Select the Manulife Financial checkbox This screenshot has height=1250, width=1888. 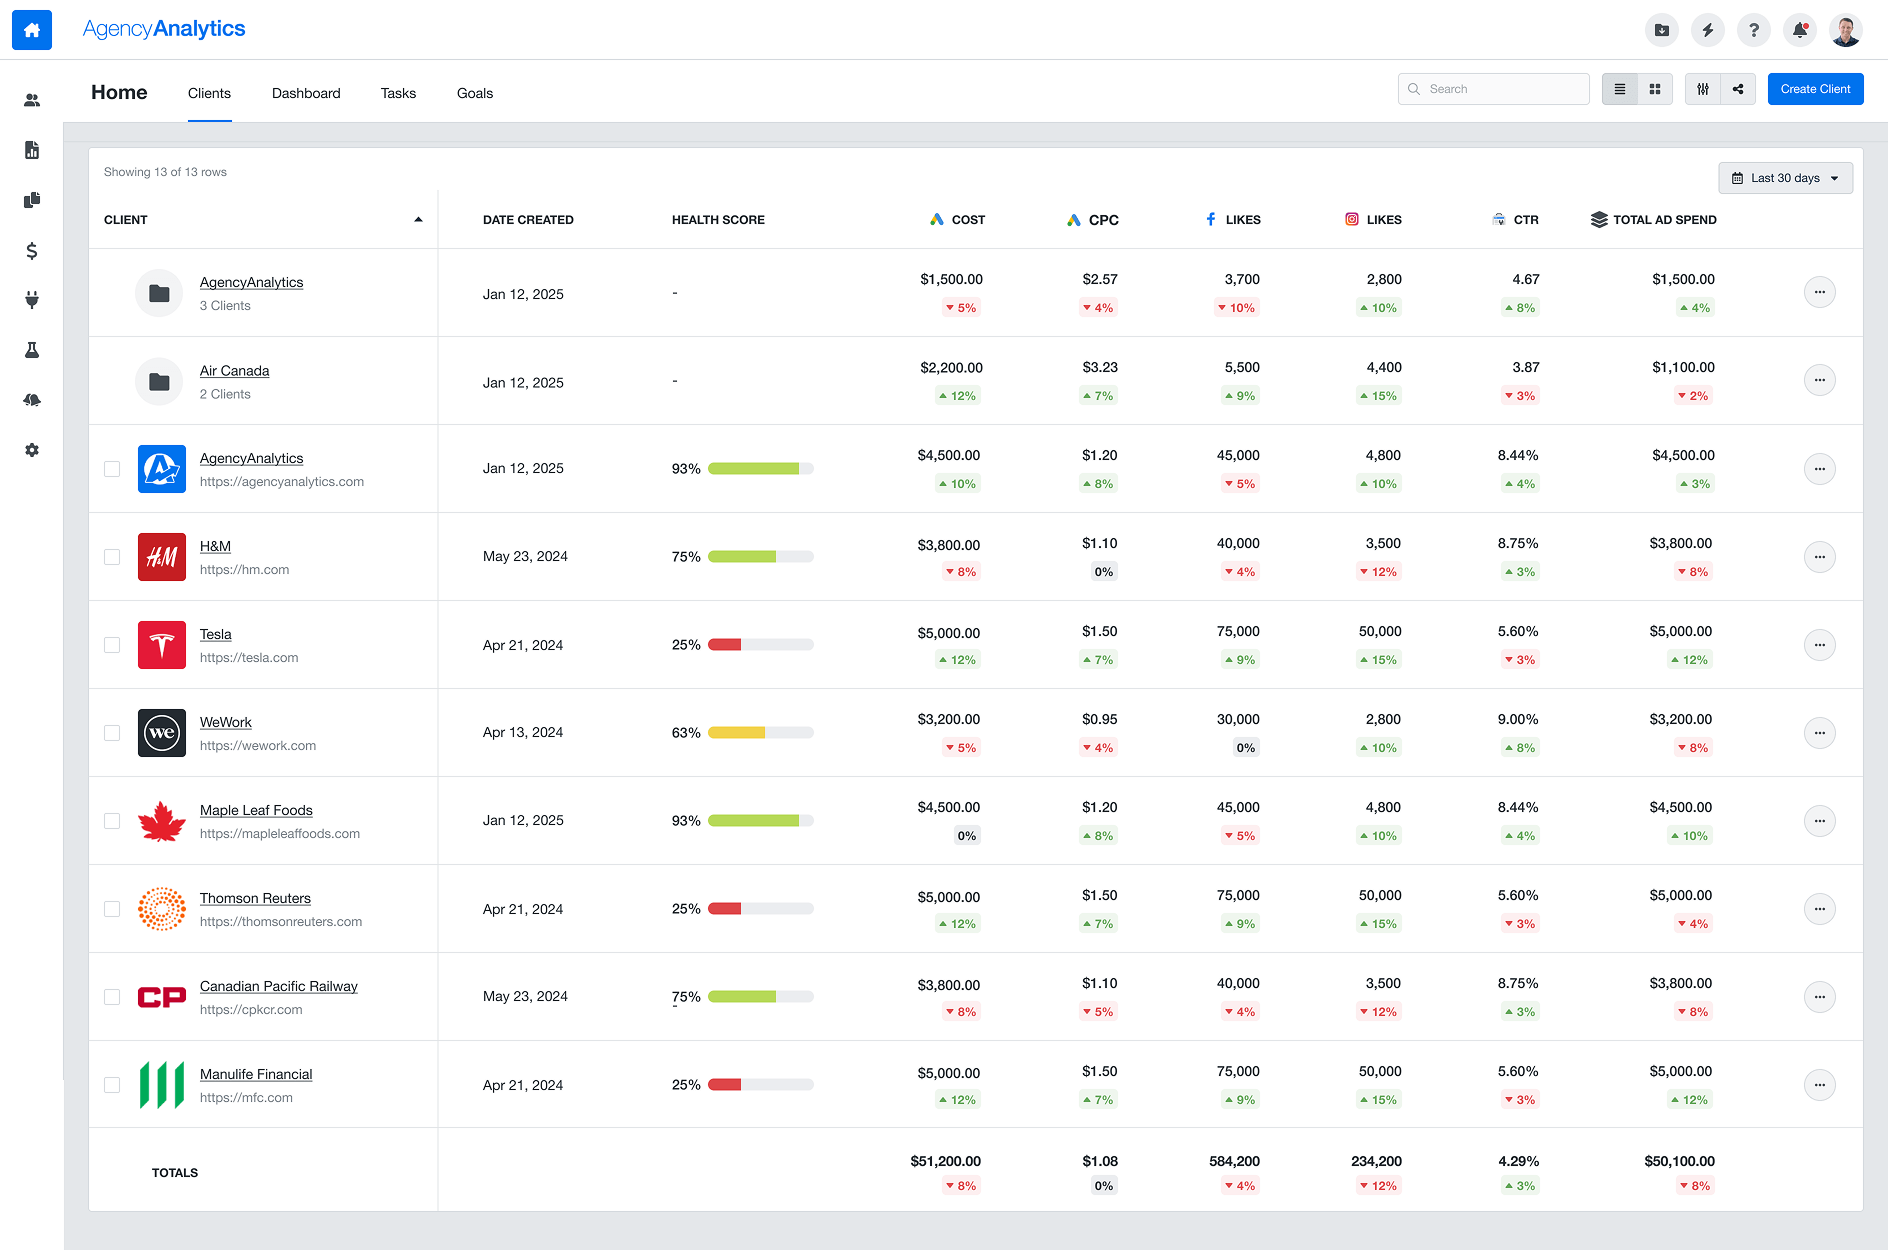click(112, 1085)
